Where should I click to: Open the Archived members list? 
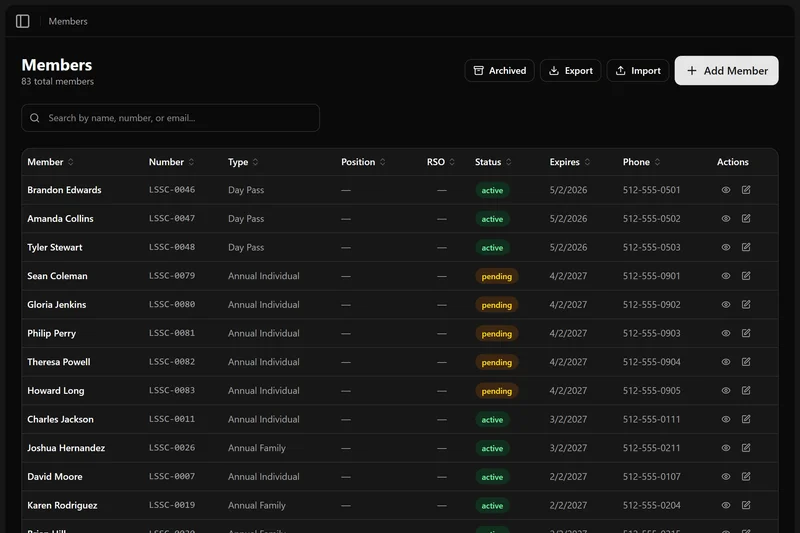(499, 70)
